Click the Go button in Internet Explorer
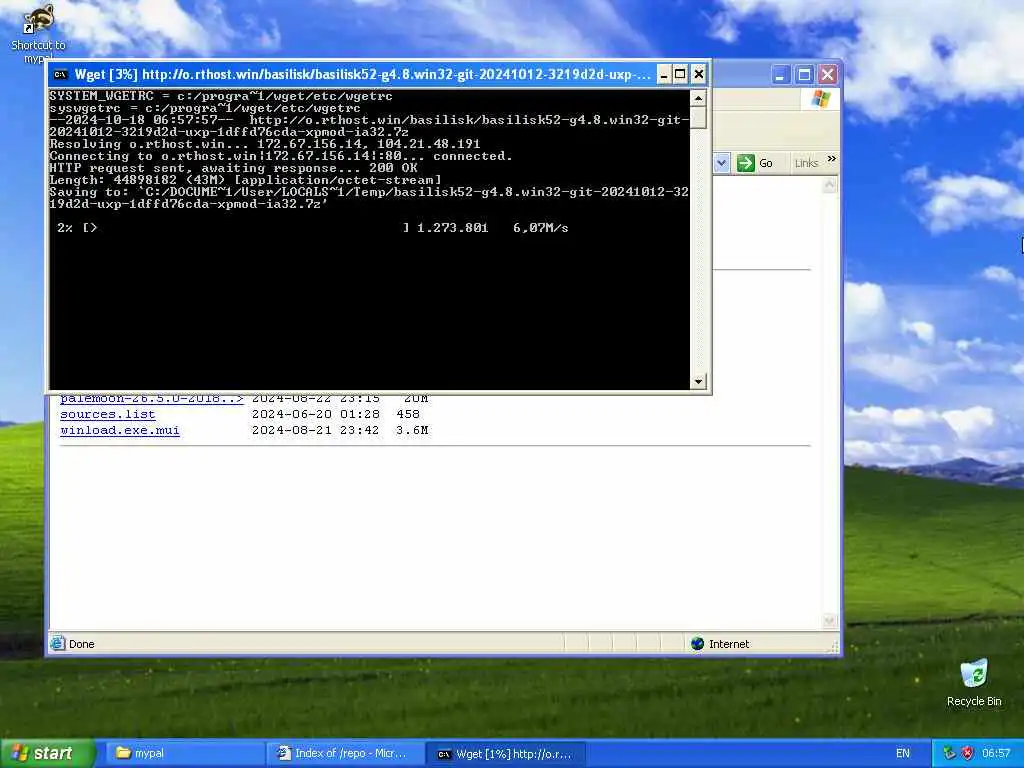The image size is (1024, 768). (x=756, y=163)
